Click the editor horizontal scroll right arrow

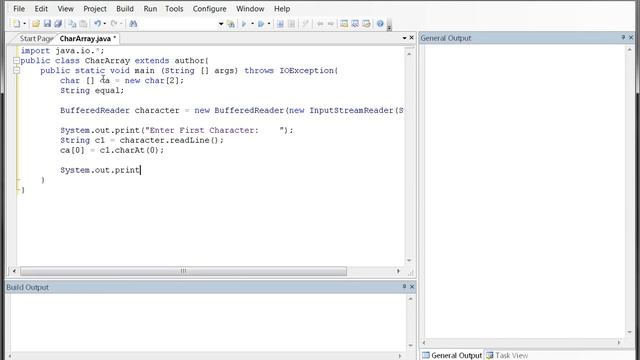398,271
